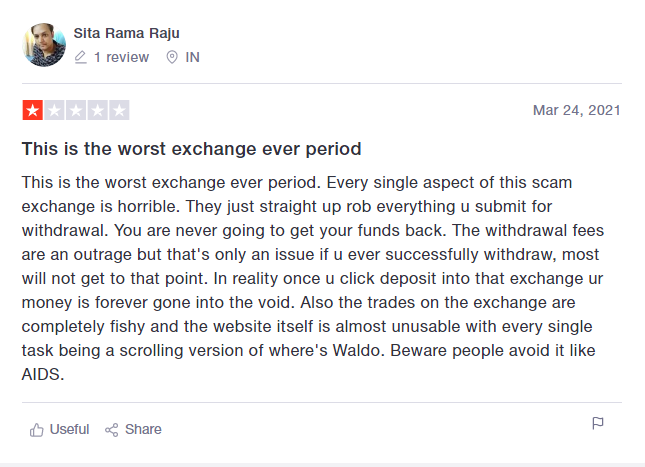
Task: Click the location pin icon
Action: [x=171, y=58]
